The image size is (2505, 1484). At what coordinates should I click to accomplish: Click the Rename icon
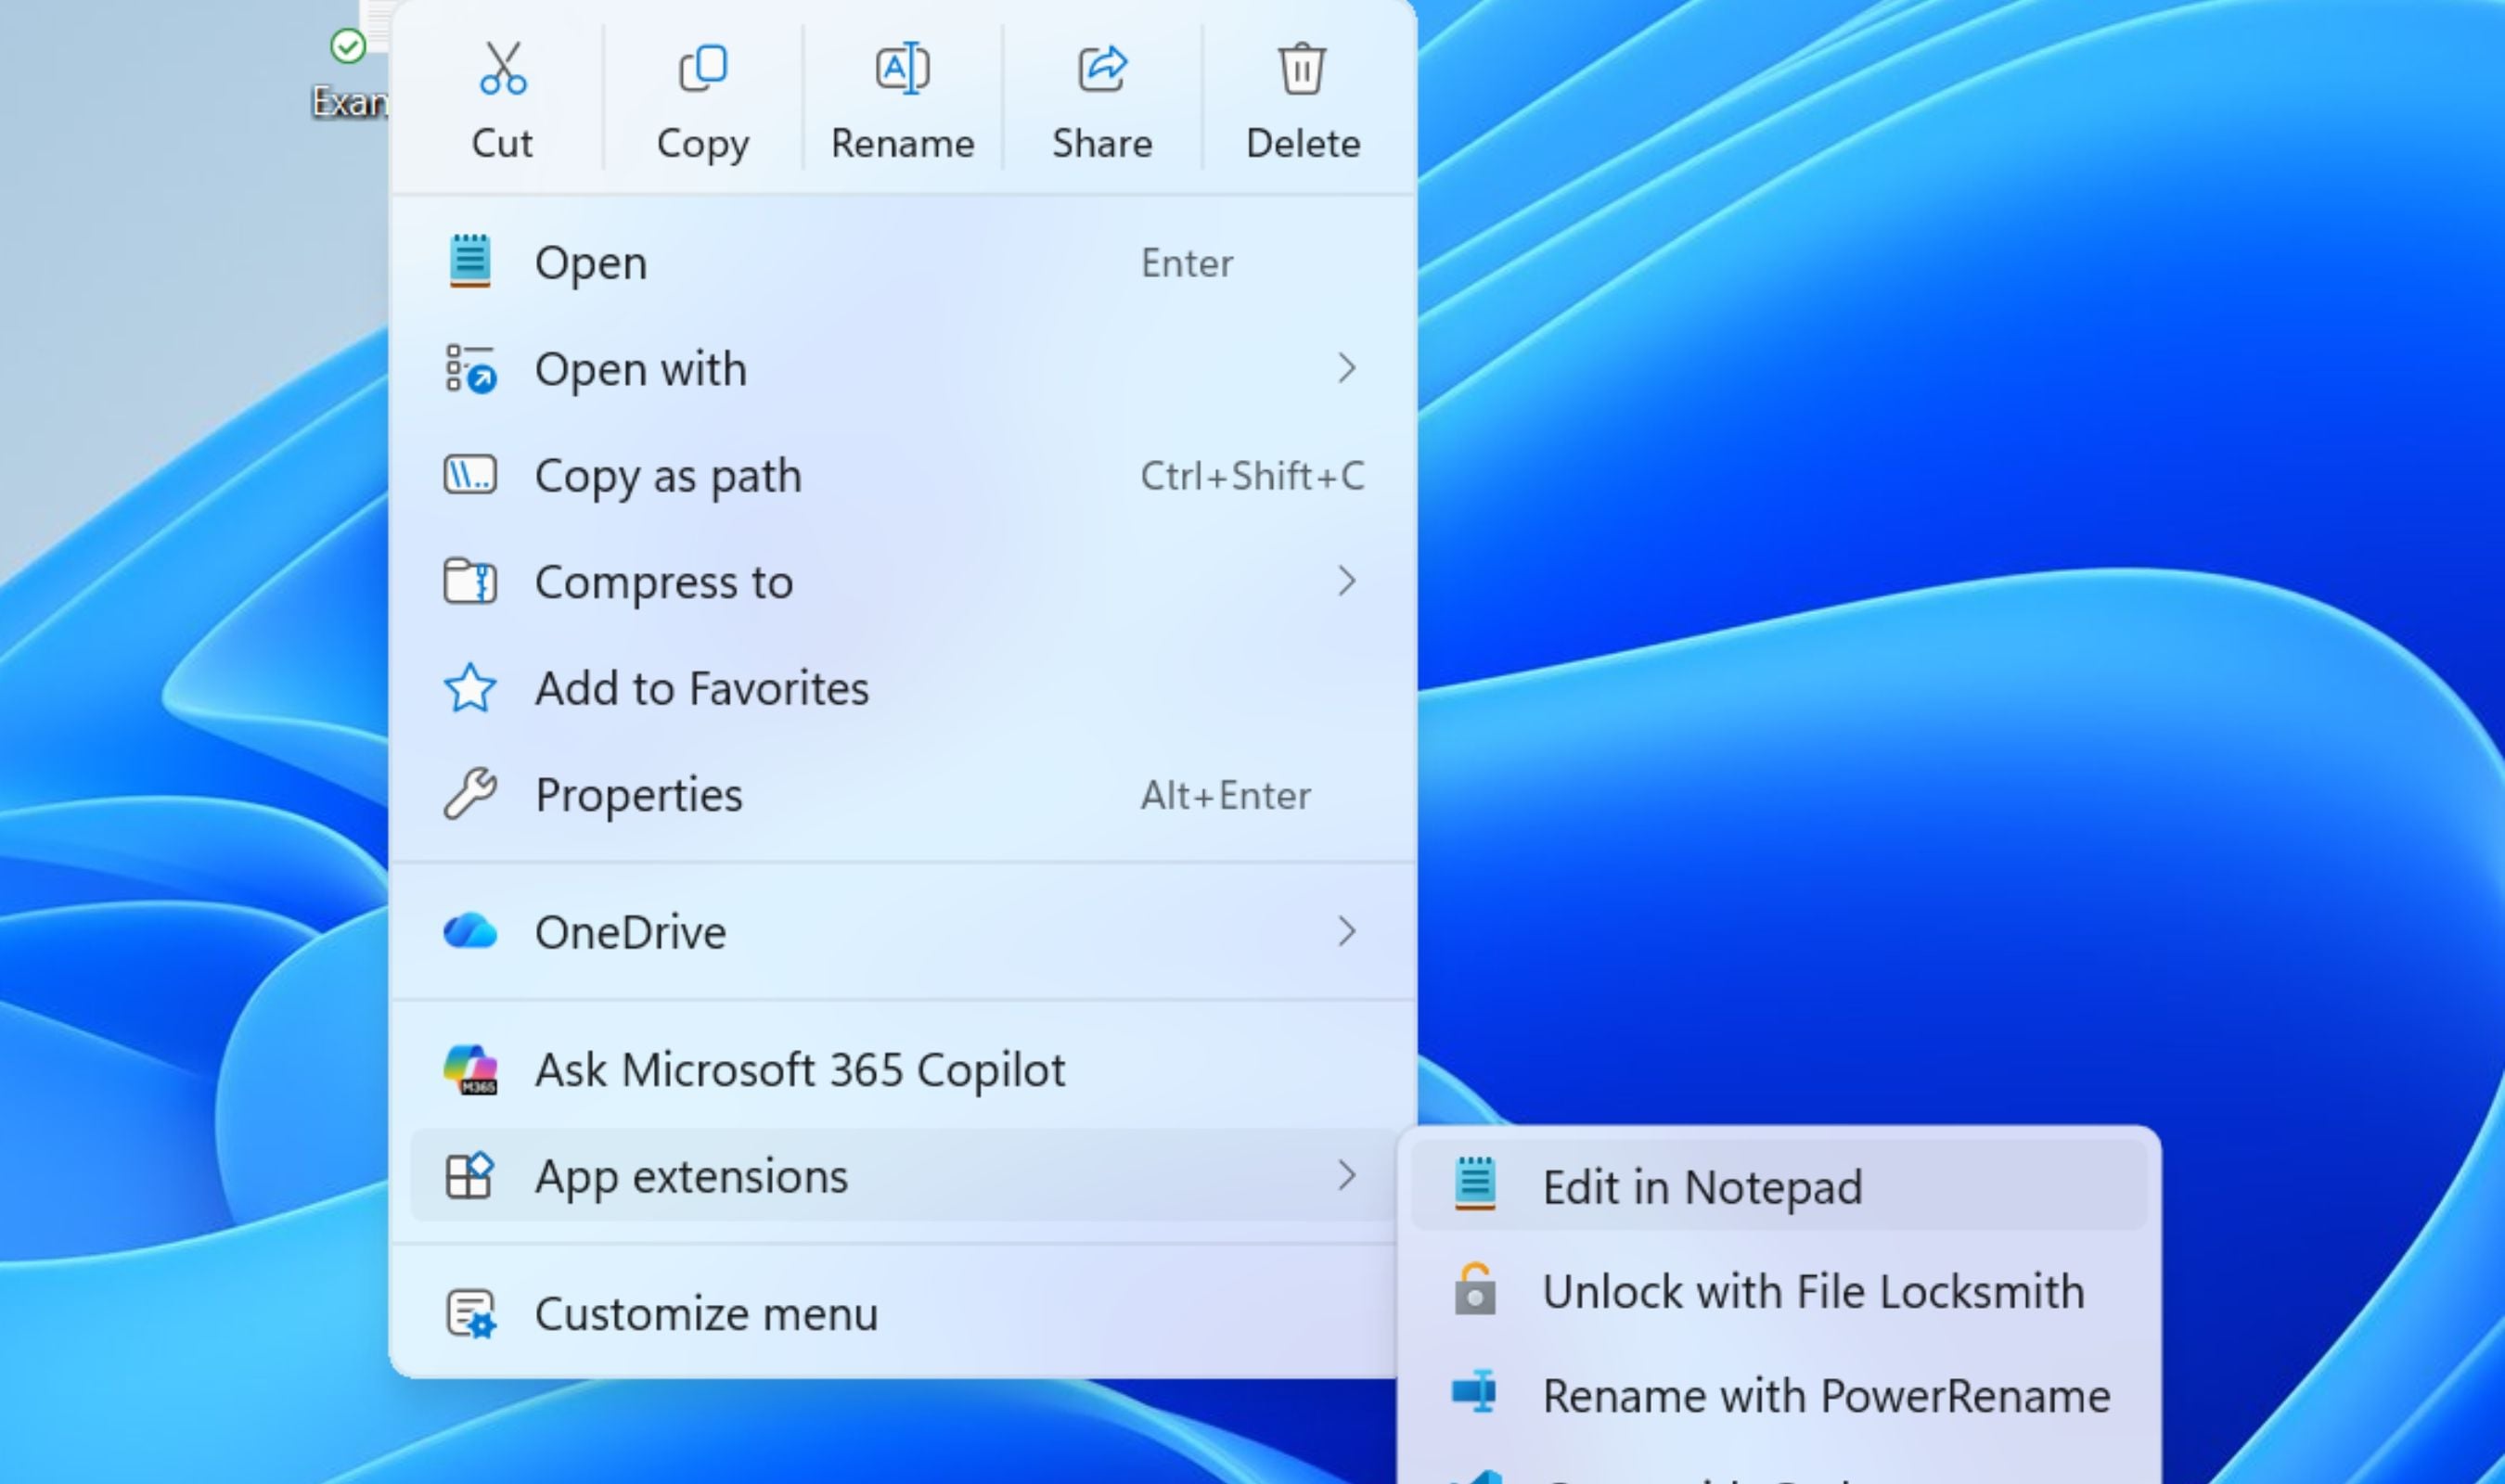(x=903, y=68)
